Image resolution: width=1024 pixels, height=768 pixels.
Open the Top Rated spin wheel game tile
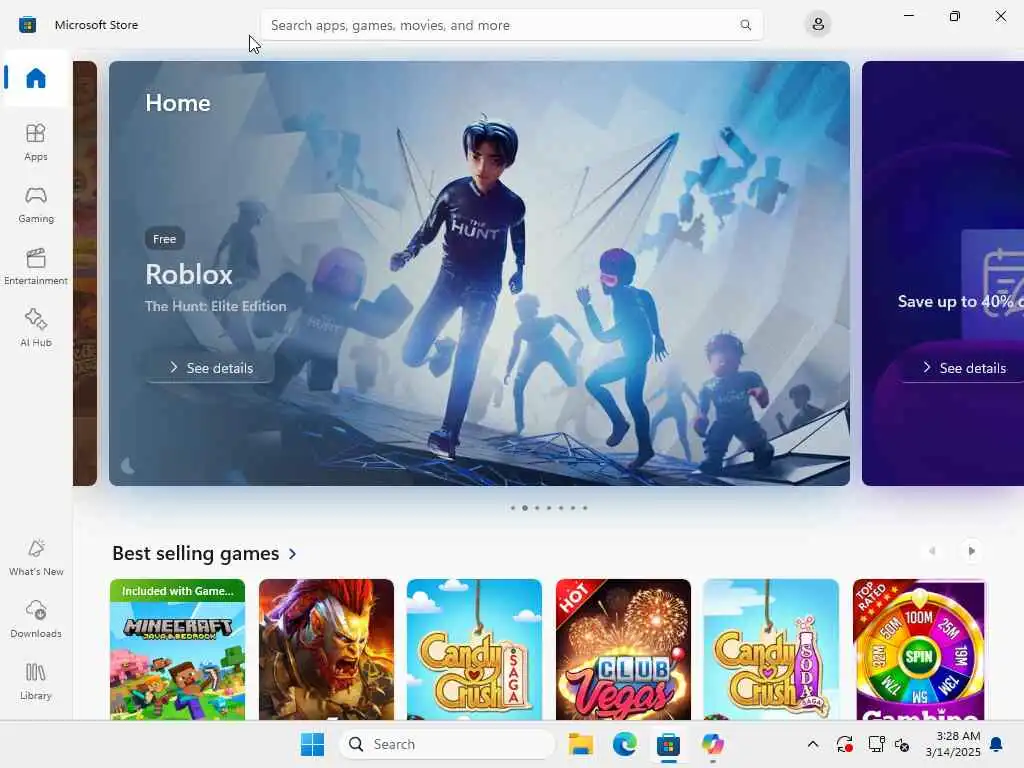point(920,649)
